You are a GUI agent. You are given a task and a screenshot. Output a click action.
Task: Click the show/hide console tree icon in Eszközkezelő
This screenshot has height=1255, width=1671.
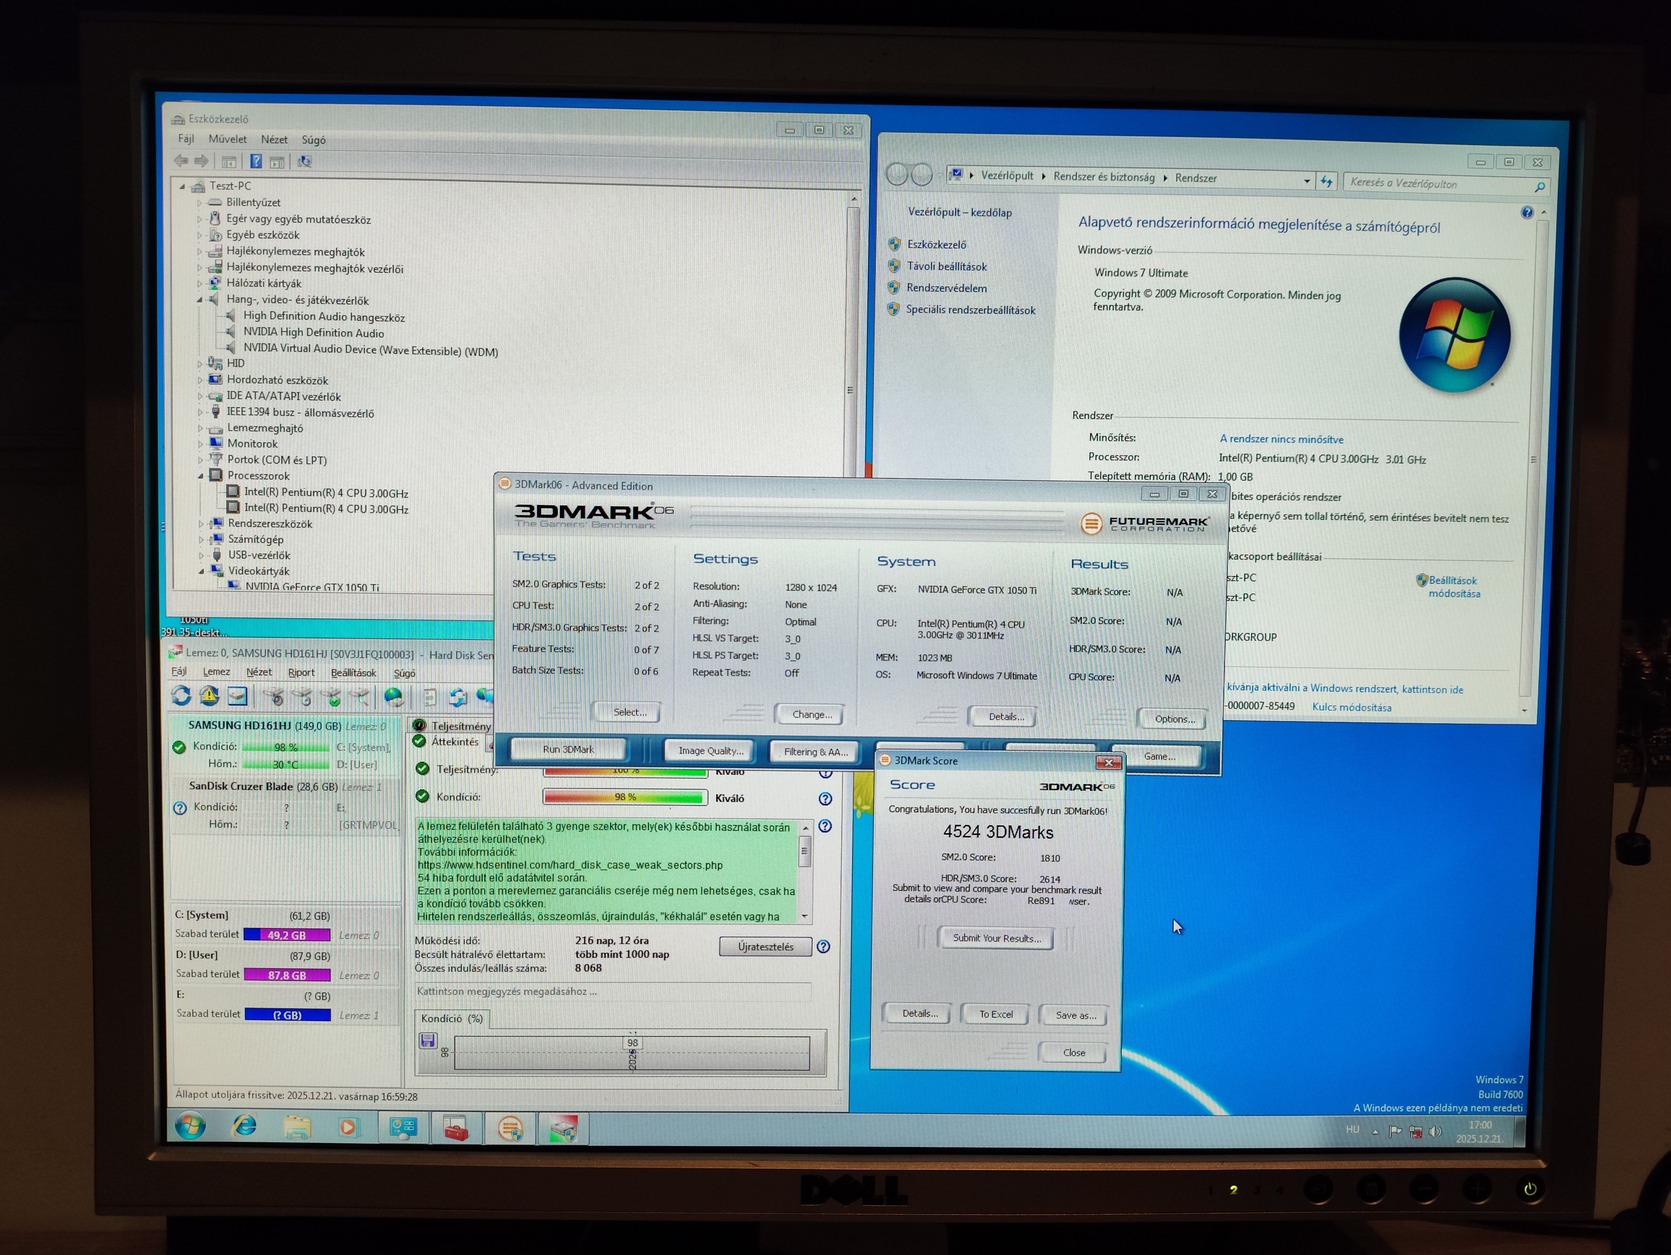pyautogui.click(x=229, y=161)
